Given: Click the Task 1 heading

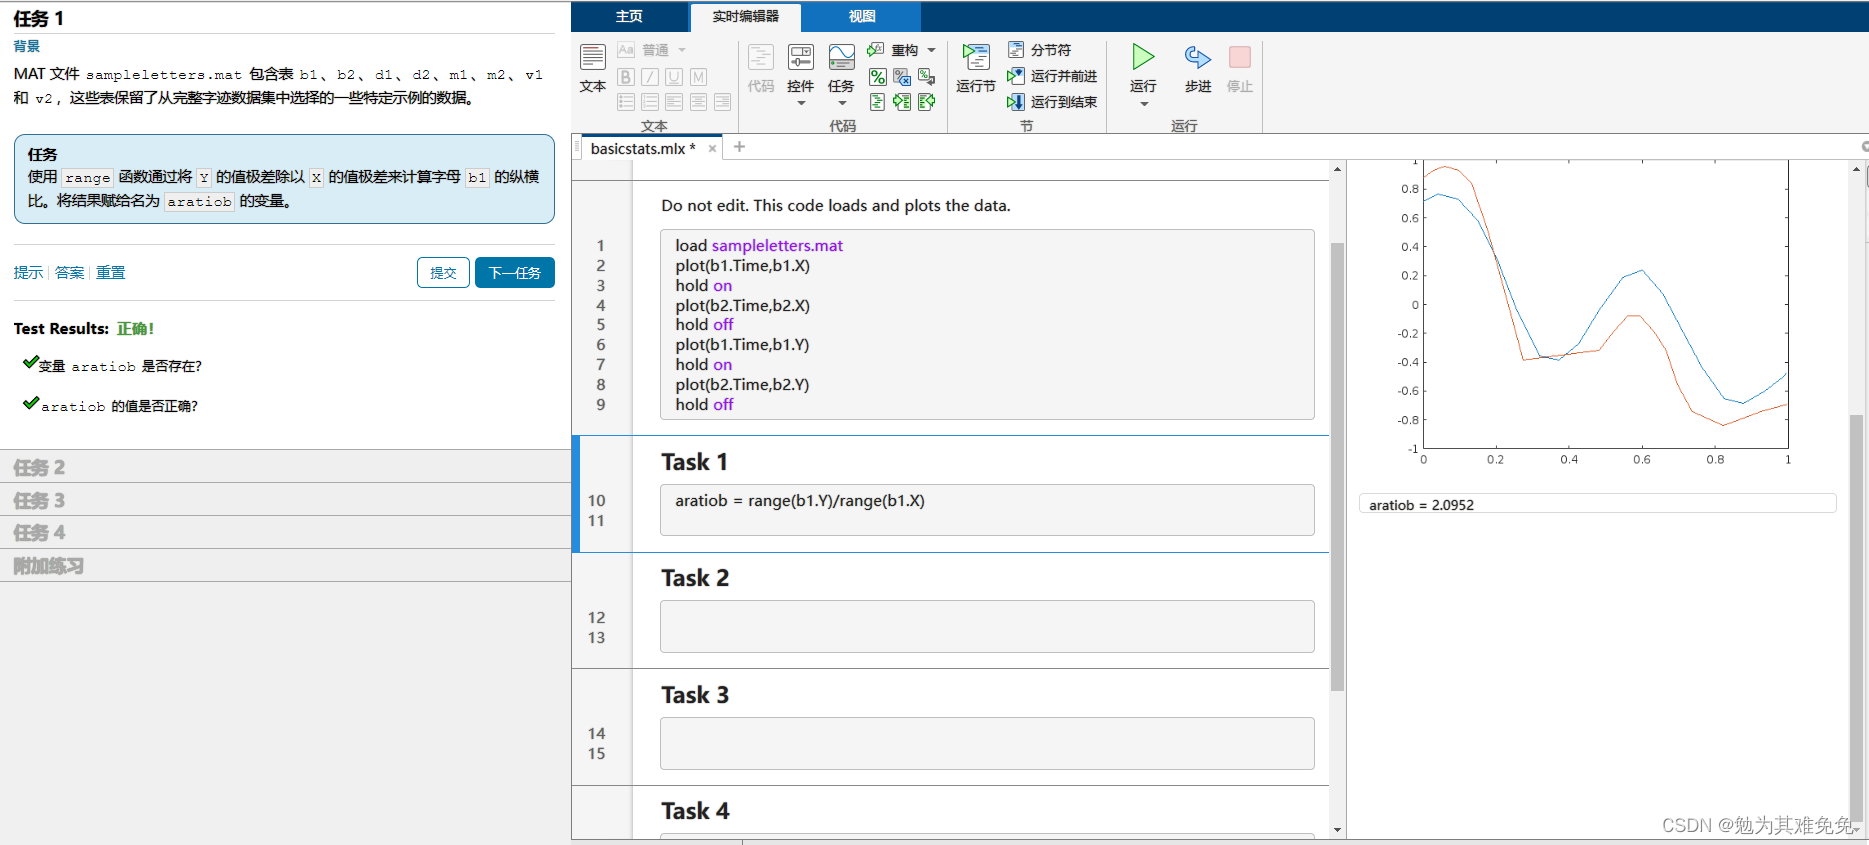Looking at the screenshot, I should [695, 462].
